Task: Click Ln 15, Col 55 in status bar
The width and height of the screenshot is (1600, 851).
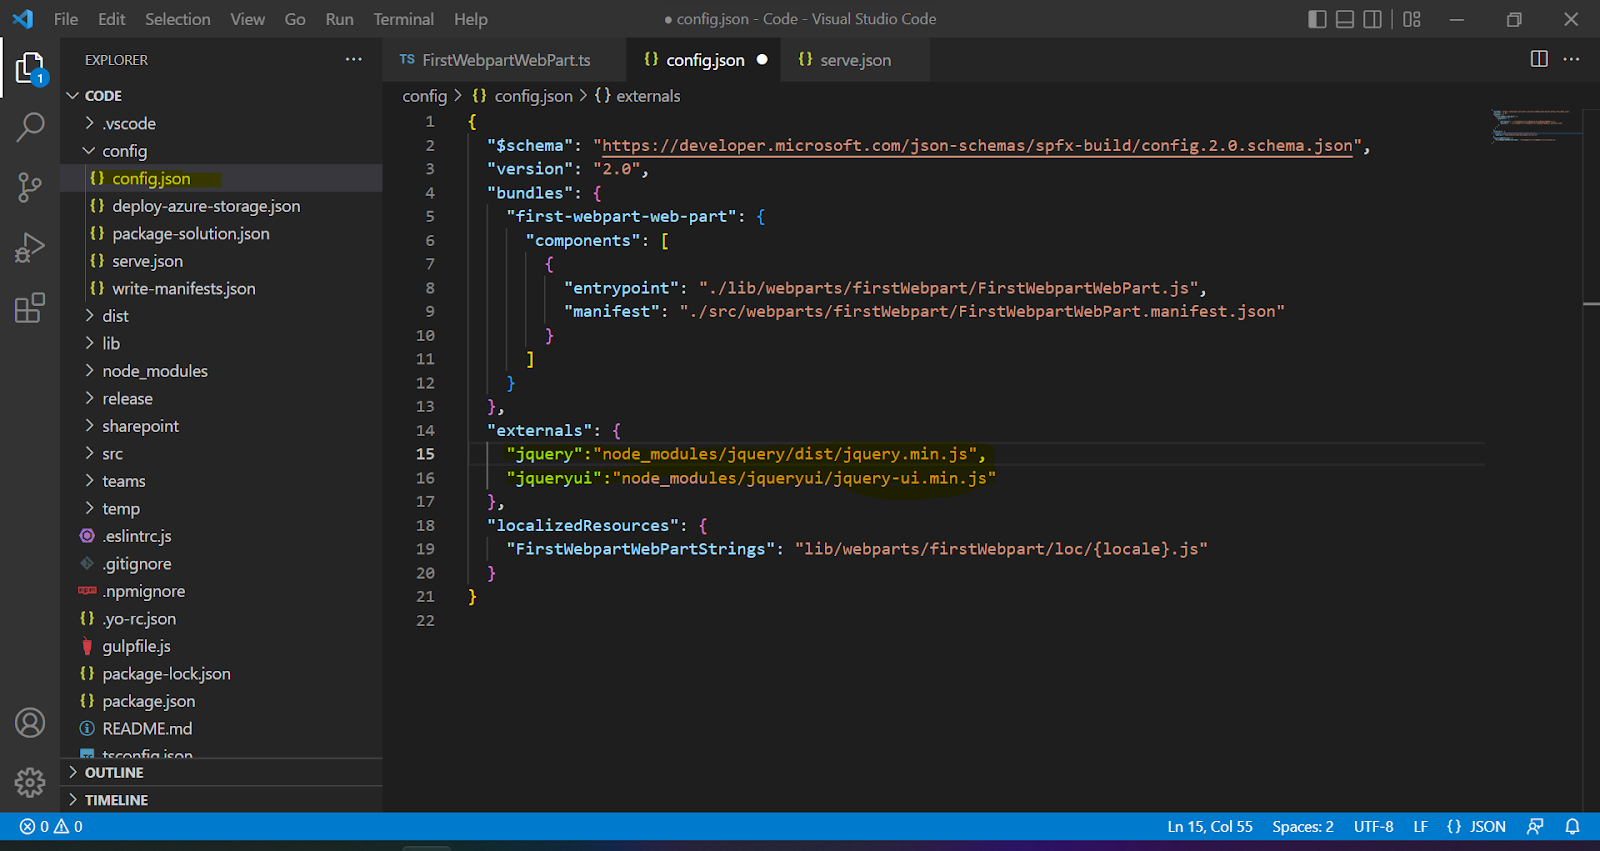Action: (x=1210, y=827)
